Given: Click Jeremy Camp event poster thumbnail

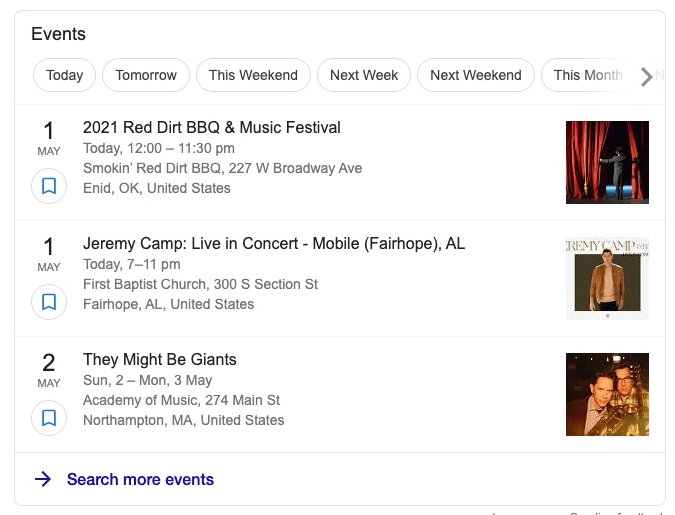Looking at the screenshot, I should click(607, 278).
